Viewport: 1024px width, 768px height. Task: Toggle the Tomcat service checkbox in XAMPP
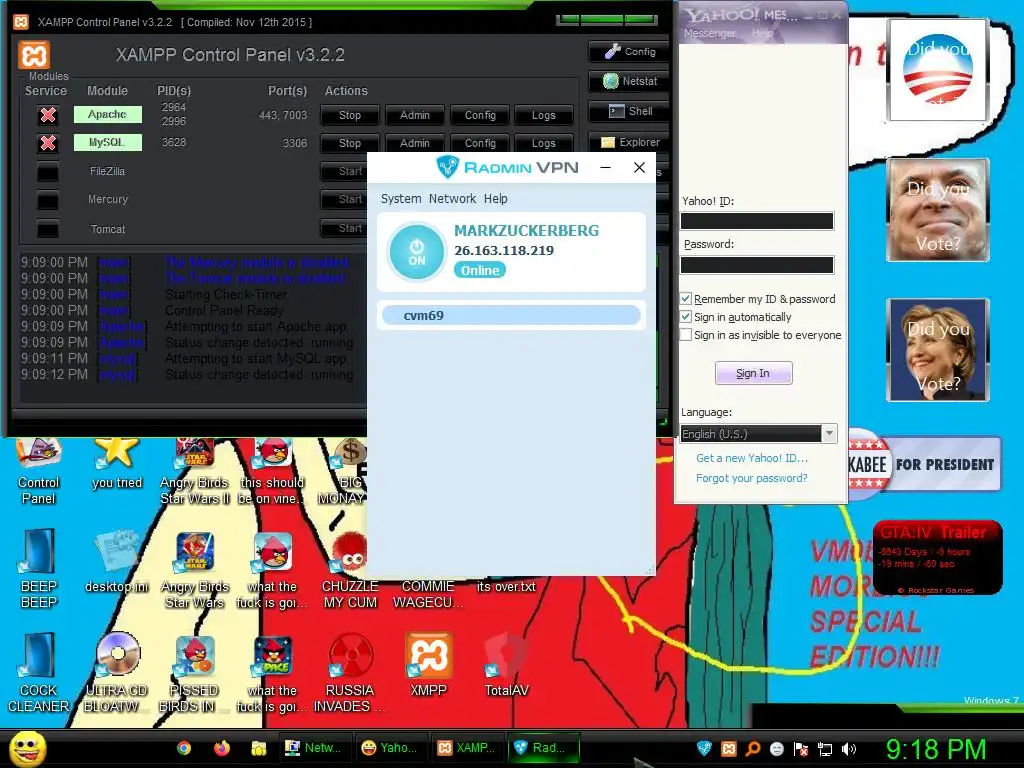(x=48, y=229)
